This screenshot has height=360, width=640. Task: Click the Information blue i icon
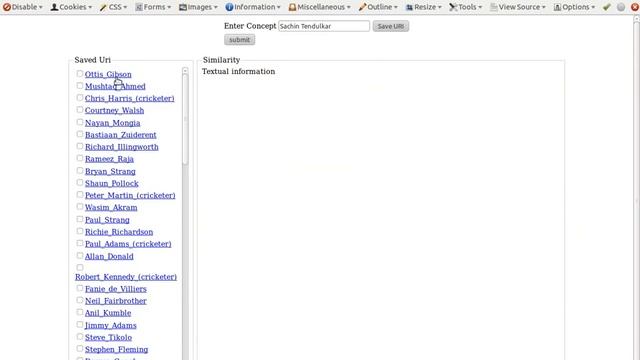[229, 7]
